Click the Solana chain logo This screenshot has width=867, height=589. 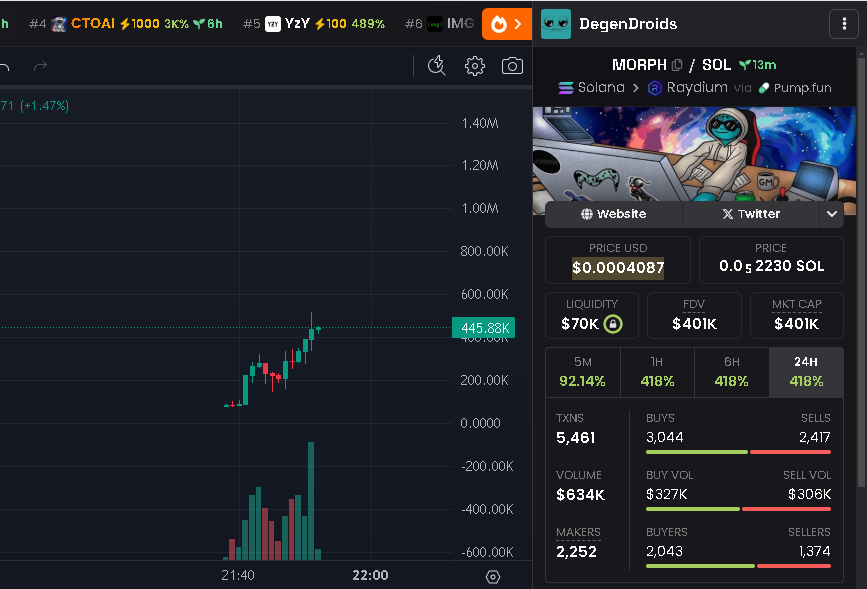pyautogui.click(x=566, y=88)
